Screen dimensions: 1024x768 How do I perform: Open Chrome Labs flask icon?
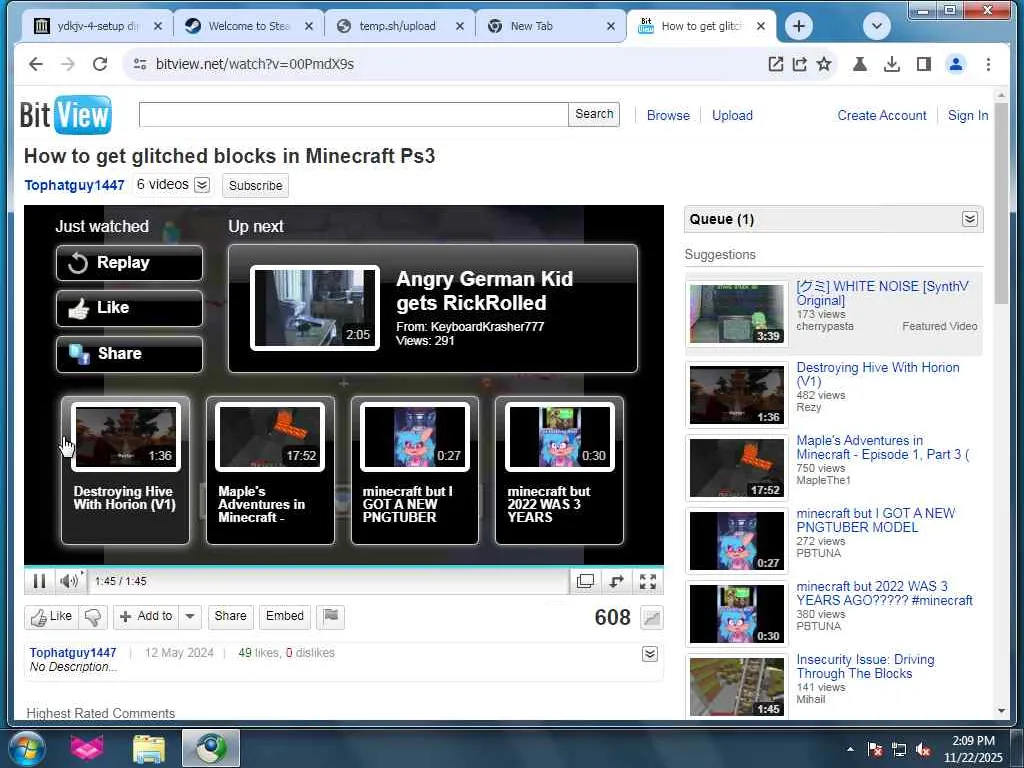tap(859, 64)
